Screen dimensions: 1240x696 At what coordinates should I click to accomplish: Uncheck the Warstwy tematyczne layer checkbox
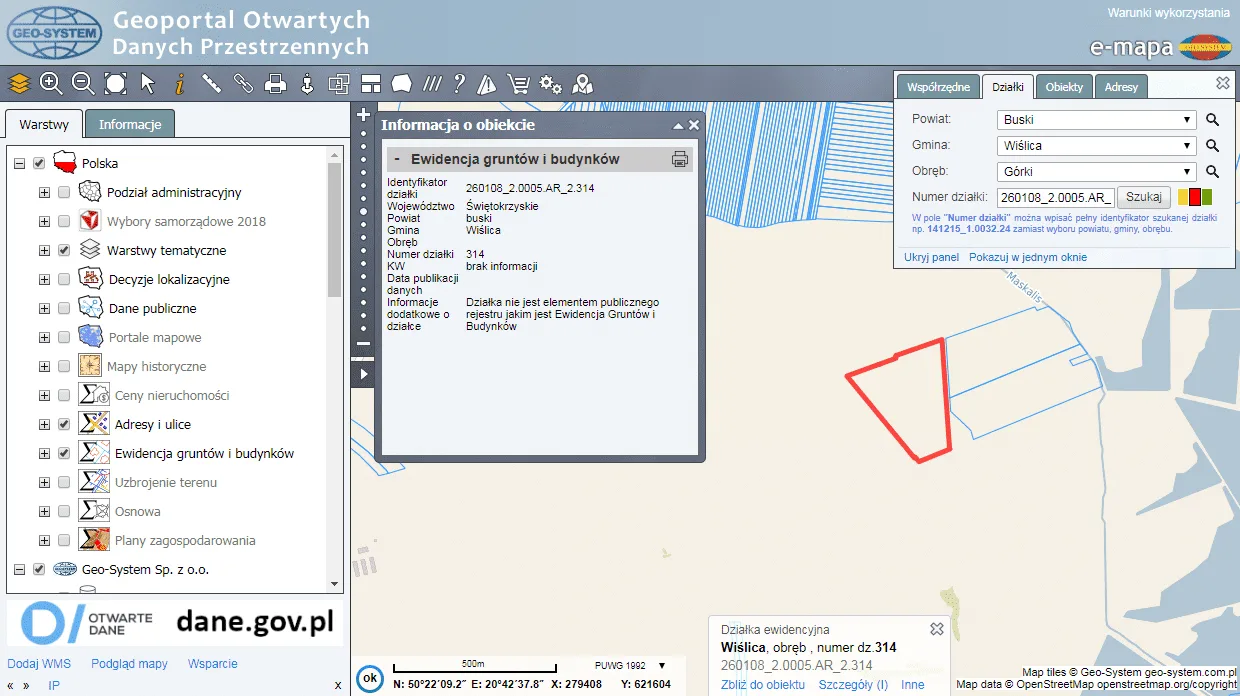click(x=64, y=250)
